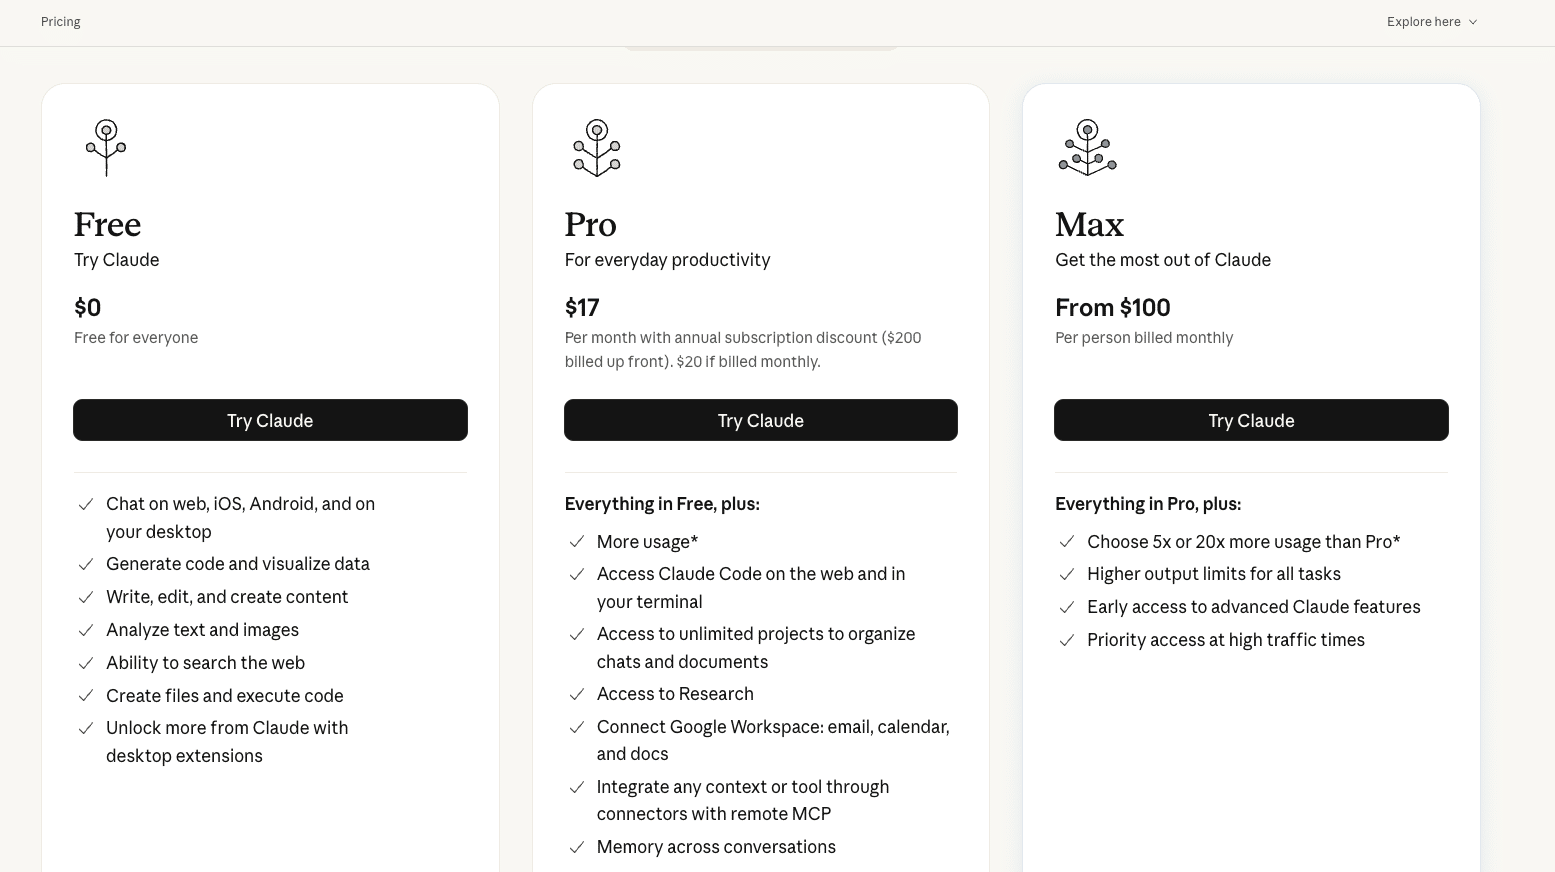The height and width of the screenshot is (872, 1555).
Task: Select the Max plan heading
Action: pyautogui.click(x=1089, y=225)
